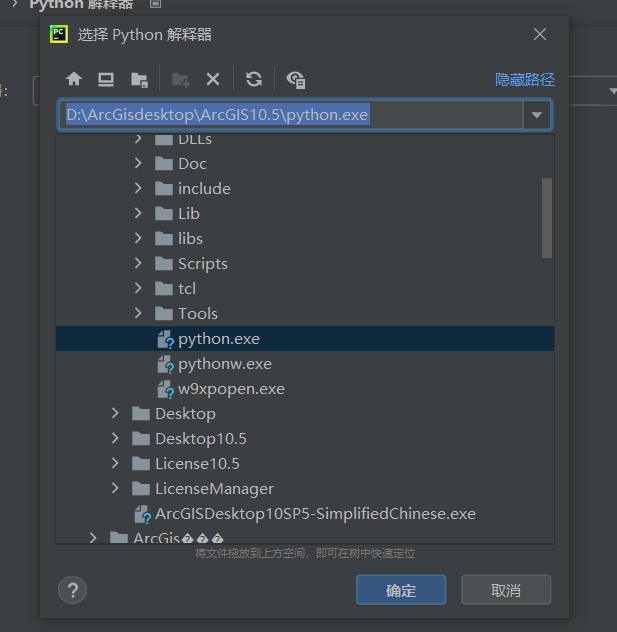Go to the project directory

(139, 79)
